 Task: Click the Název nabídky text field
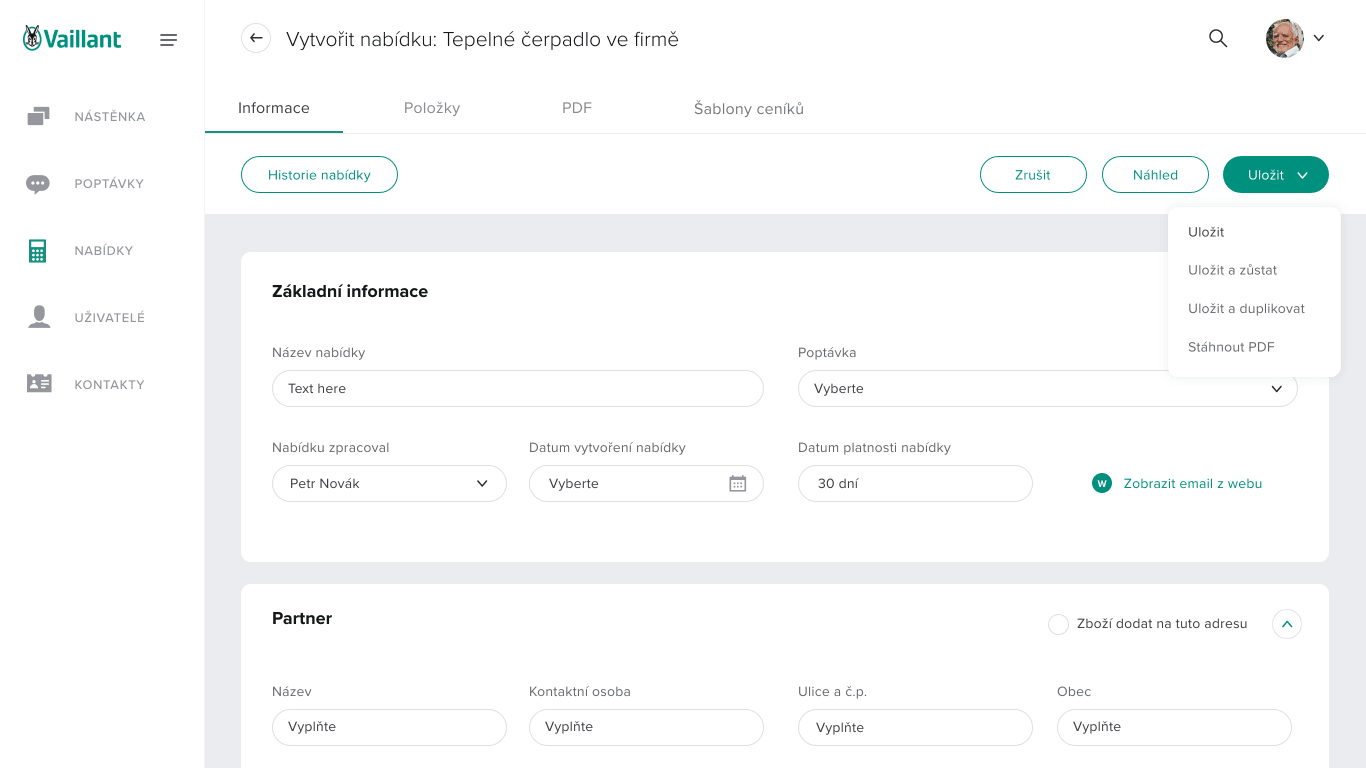pos(517,389)
